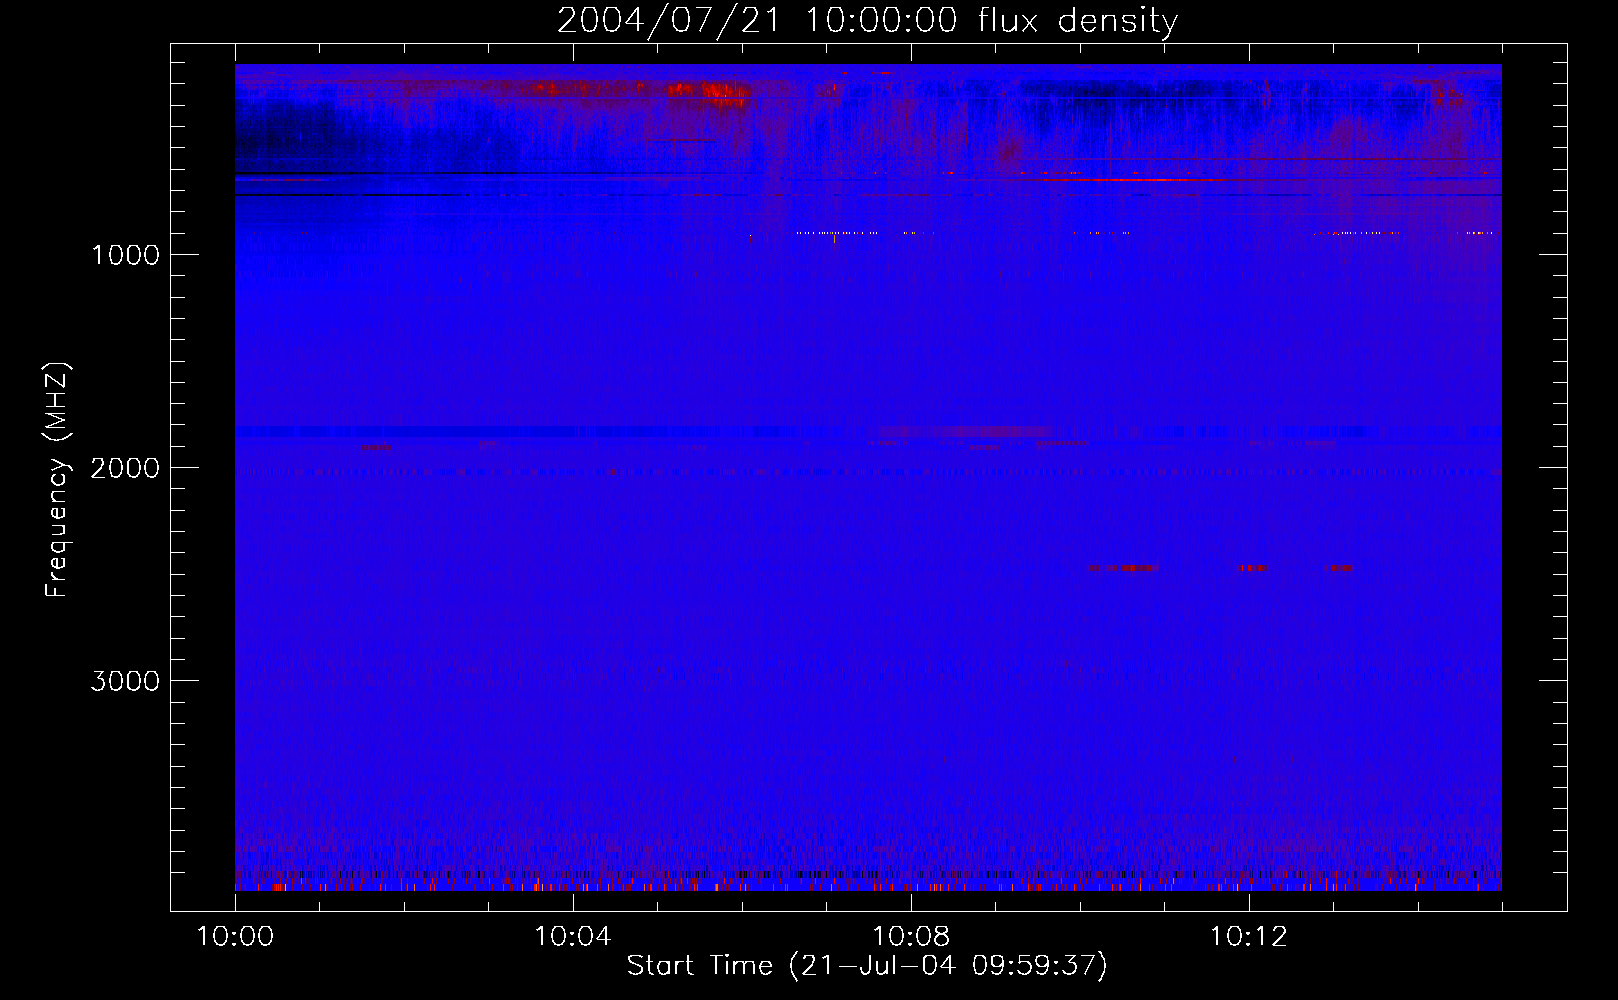Click the 10:04 time tick label

pyautogui.click(x=573, y=937)
